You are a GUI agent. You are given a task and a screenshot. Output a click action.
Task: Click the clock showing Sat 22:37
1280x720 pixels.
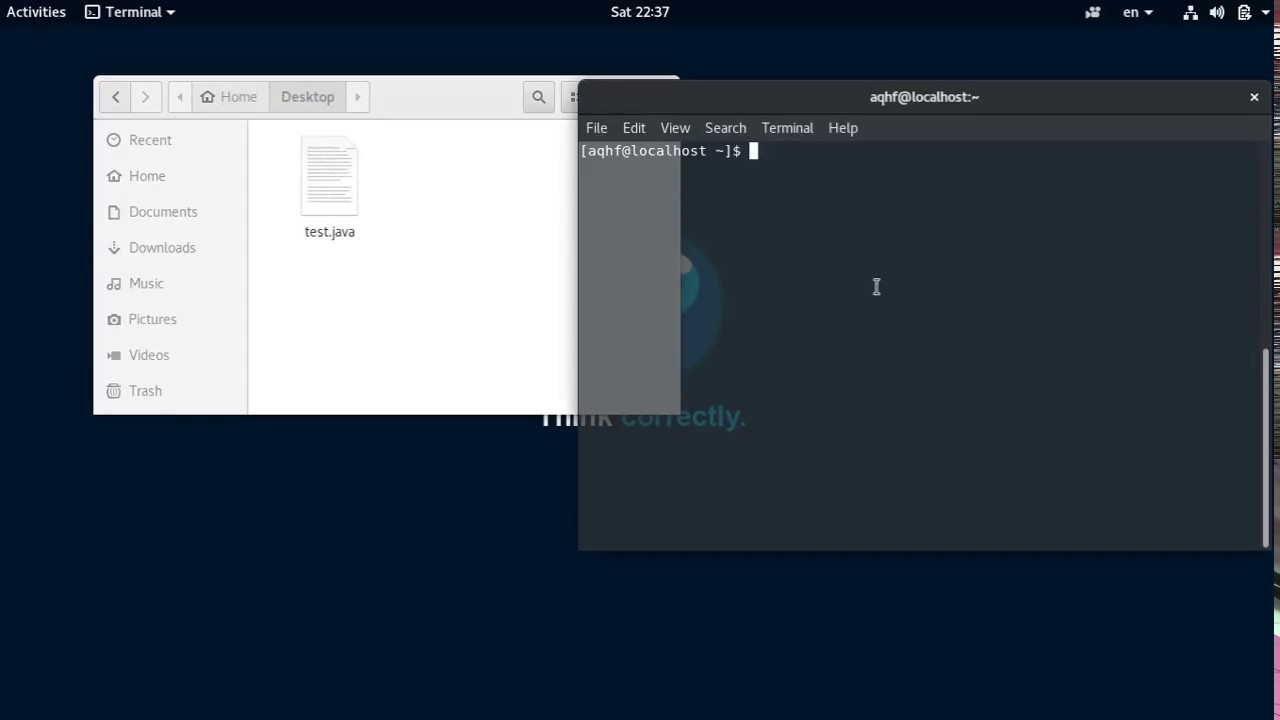click(x=640, y=12)
